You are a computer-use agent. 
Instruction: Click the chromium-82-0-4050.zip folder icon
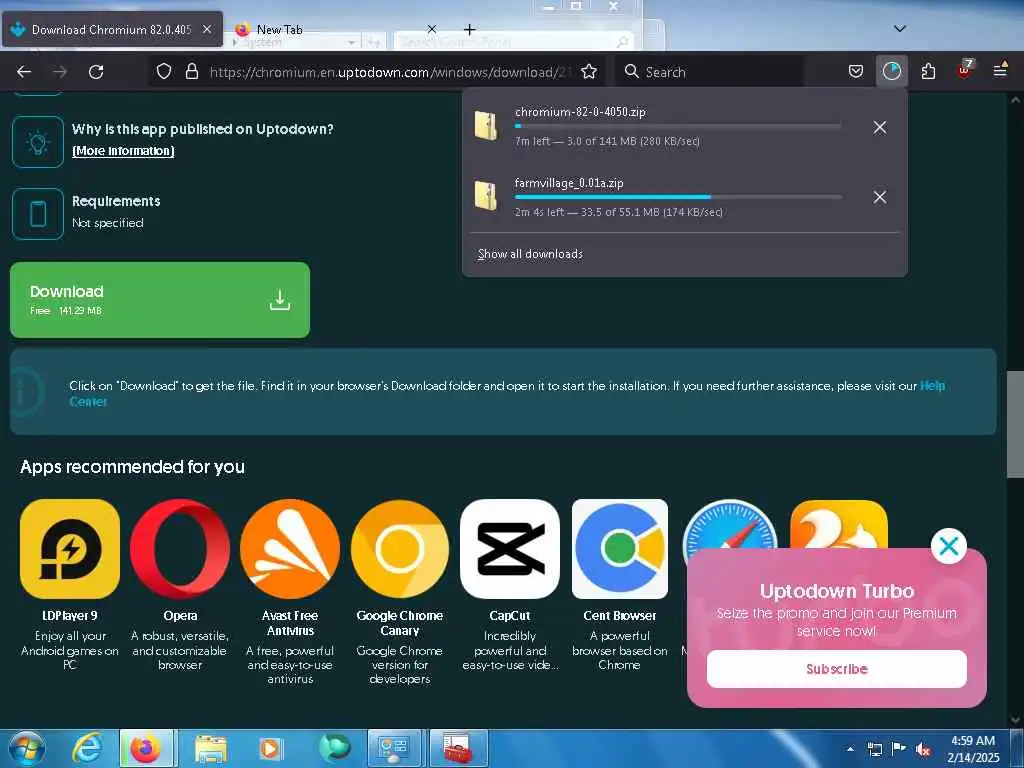point(486,125)
